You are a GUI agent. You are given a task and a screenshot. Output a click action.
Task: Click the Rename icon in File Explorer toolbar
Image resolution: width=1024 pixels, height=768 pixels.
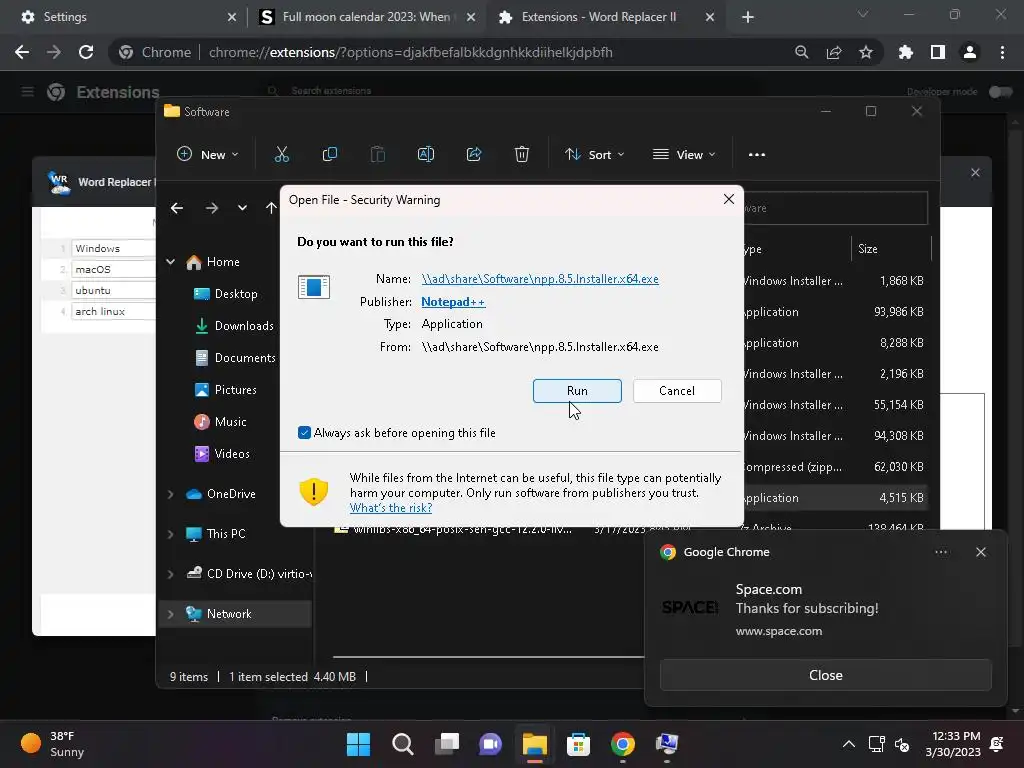pos(426,154)
